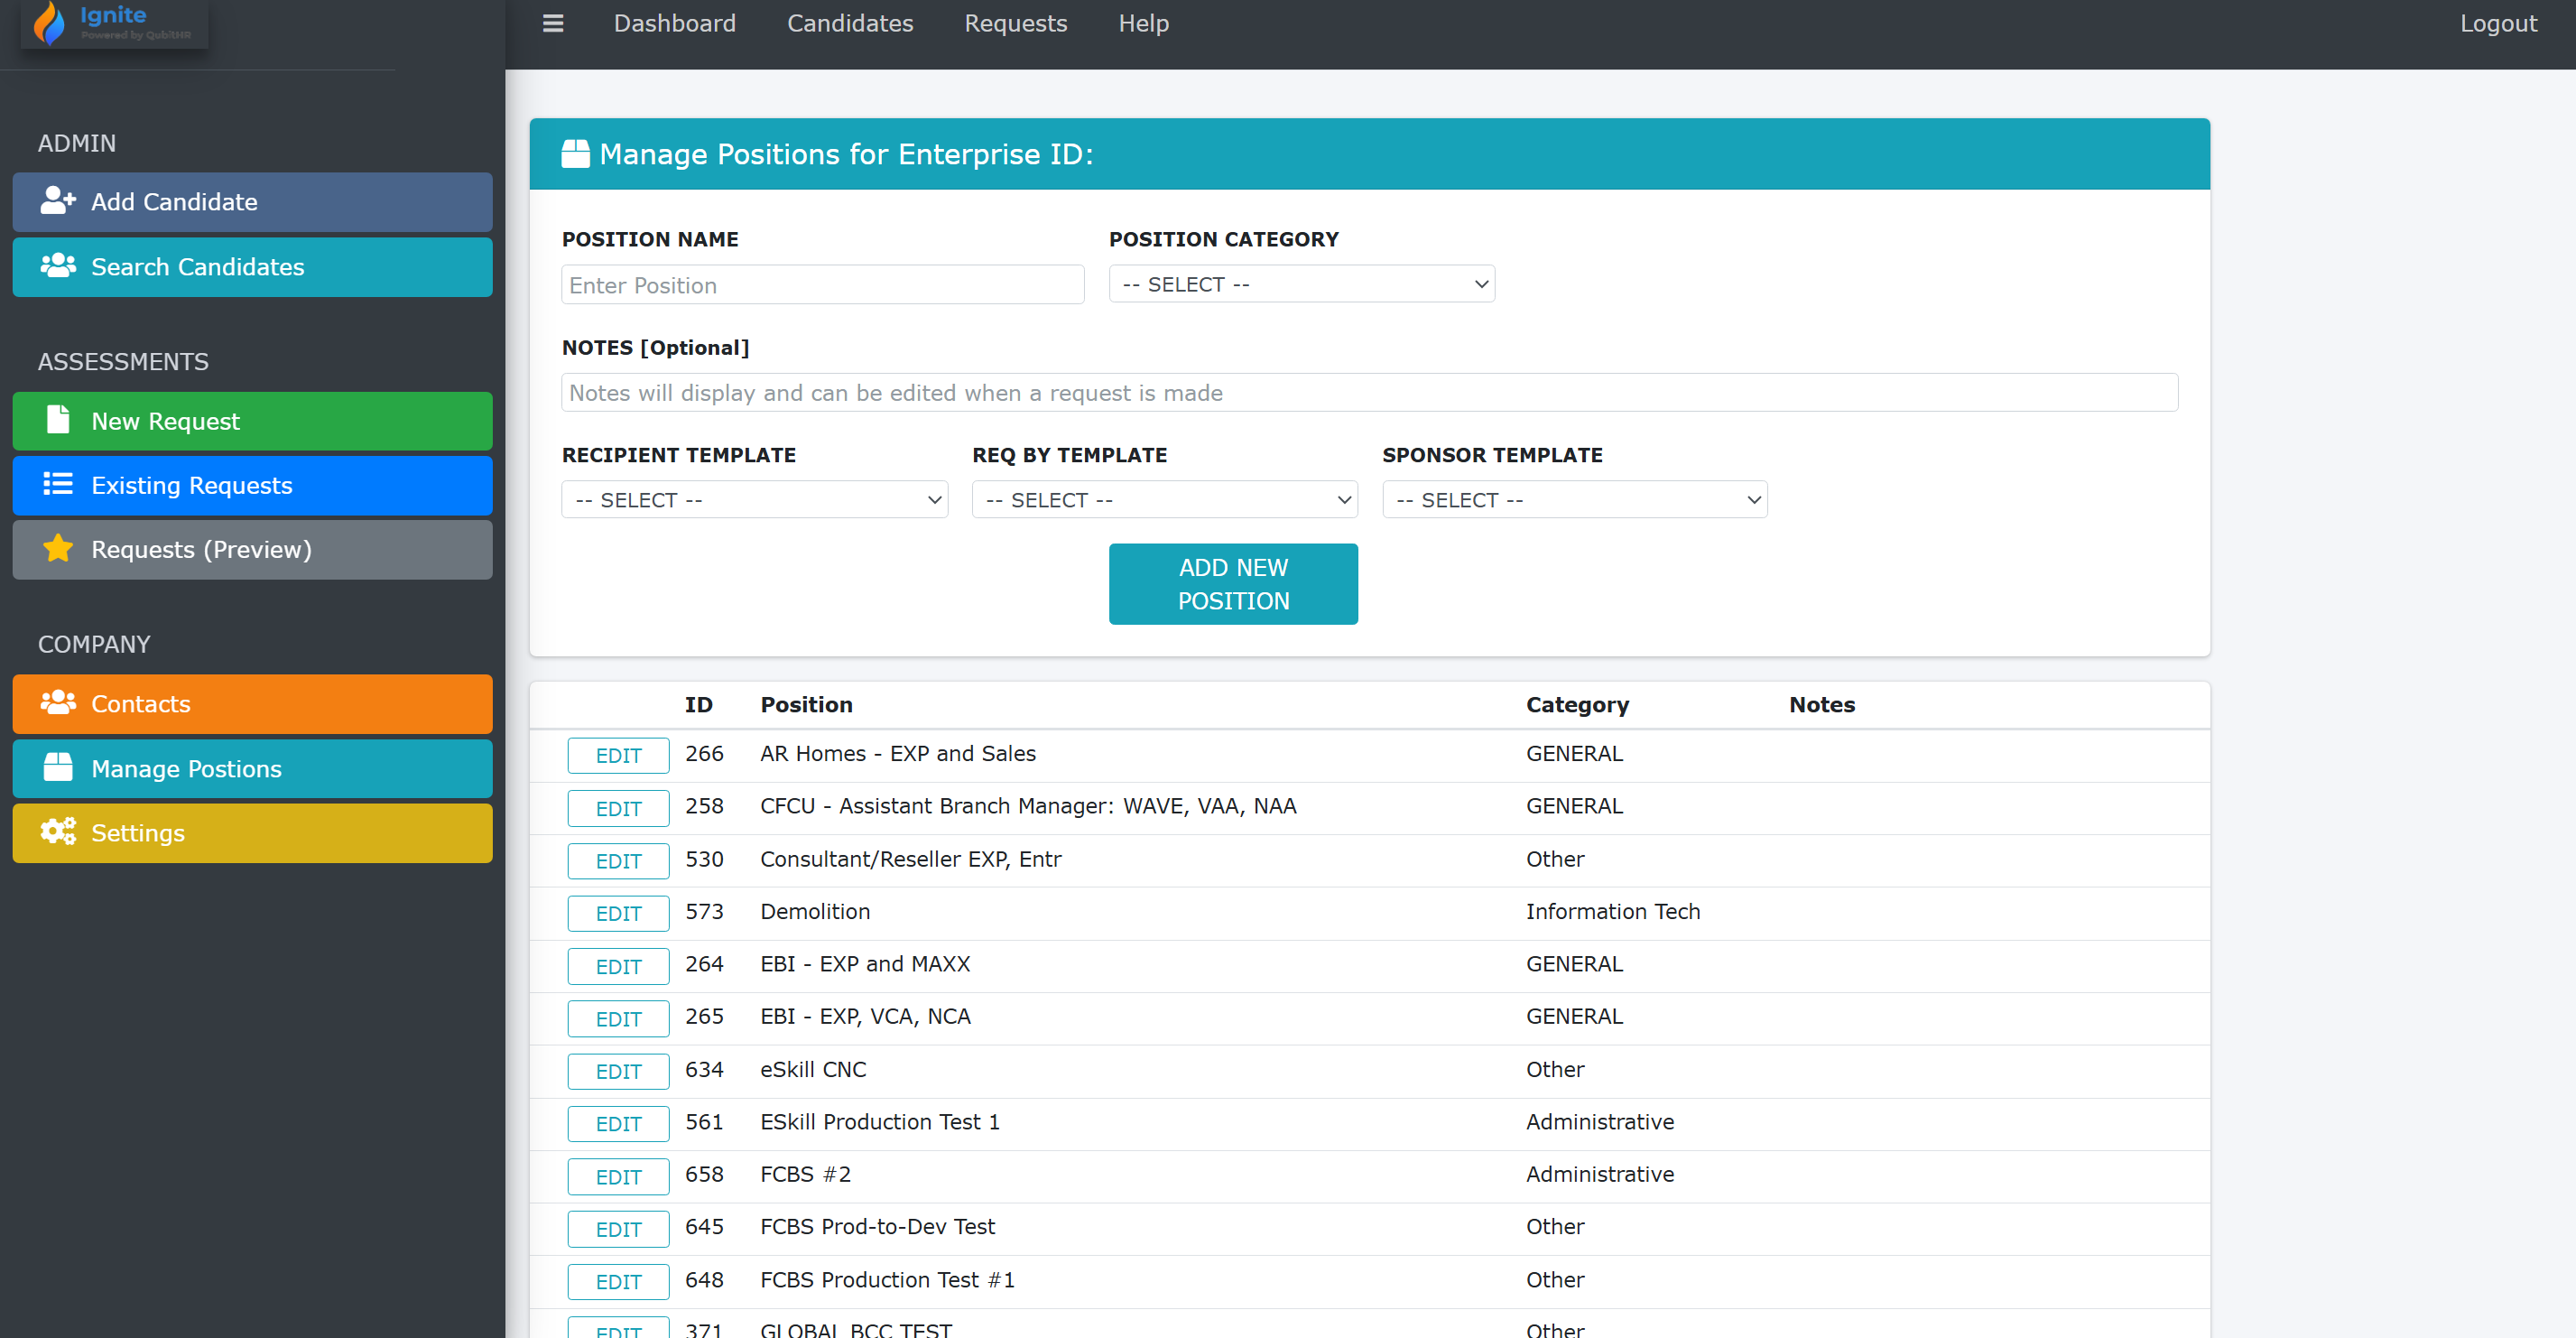Select the 'Demolition' position text
The width and height of the screenshot is (2576, 1338).
point(815,911)
